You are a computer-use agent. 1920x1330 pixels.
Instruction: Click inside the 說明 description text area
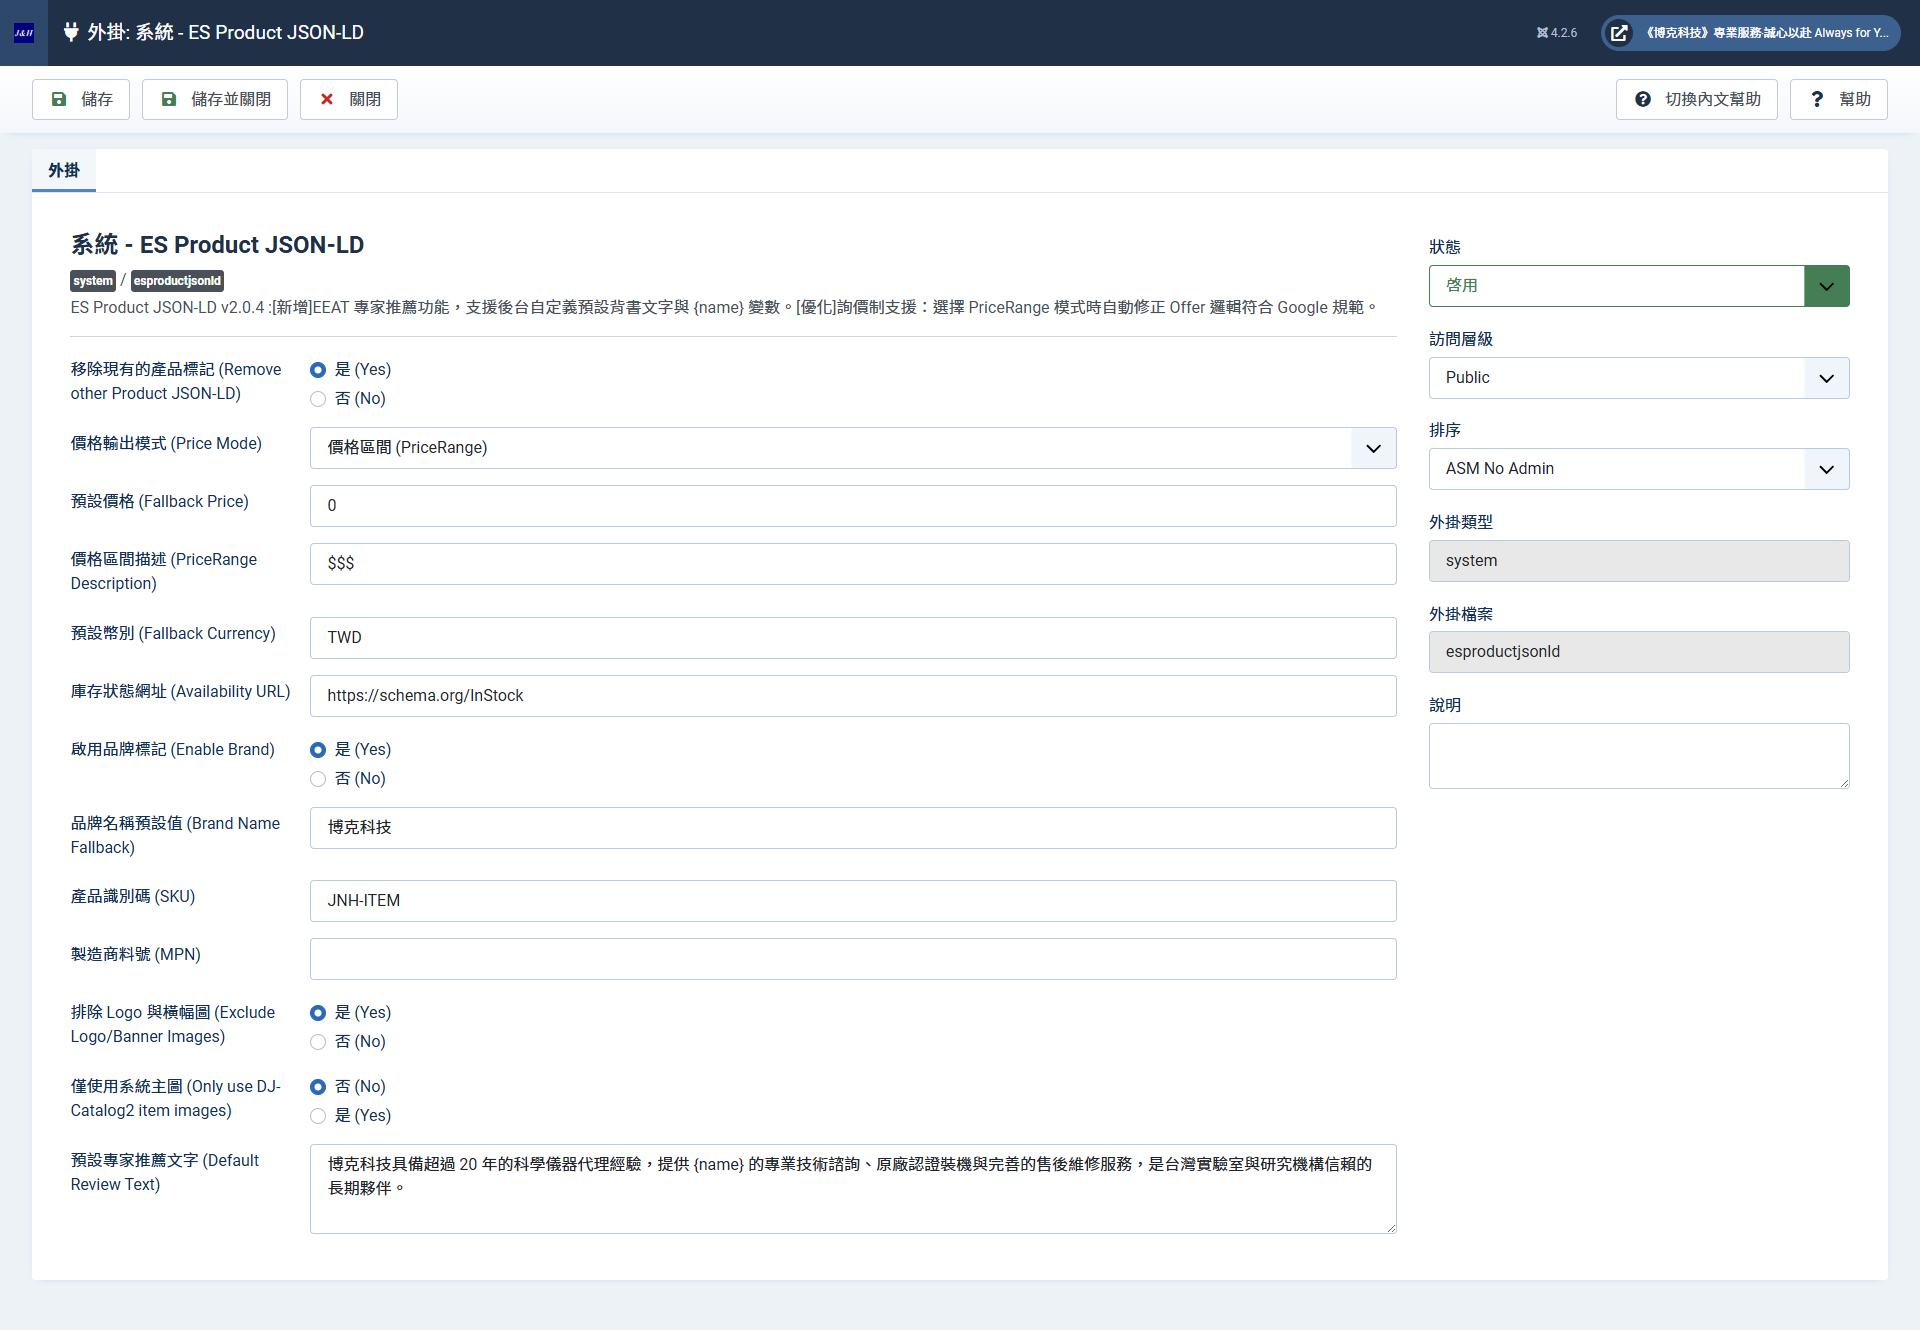(1638, 755)
